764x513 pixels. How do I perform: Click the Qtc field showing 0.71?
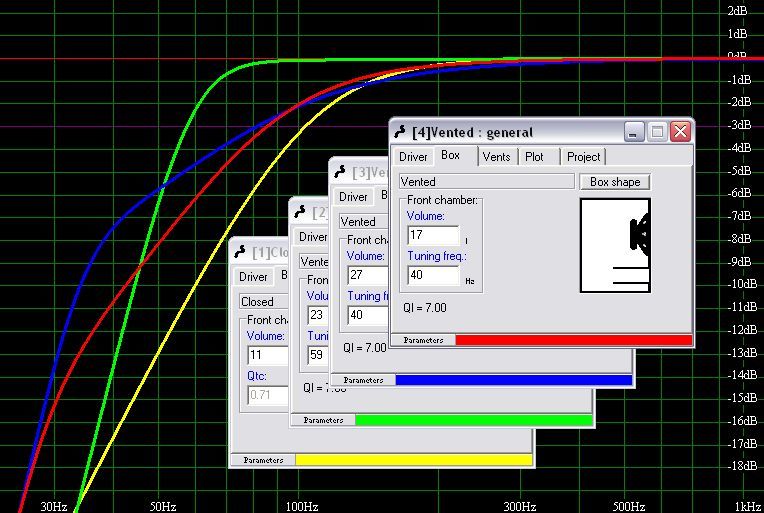pyautogui.click(x=268, y=395)
